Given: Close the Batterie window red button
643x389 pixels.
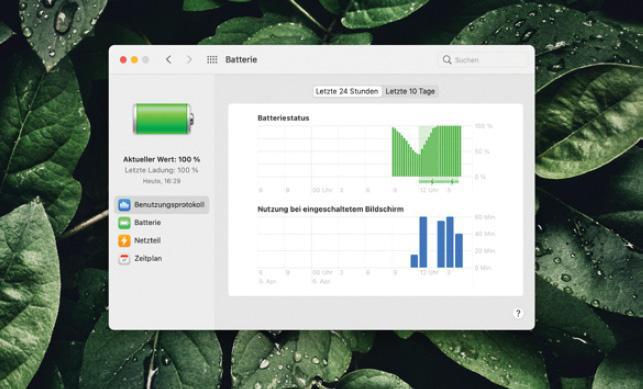Looking at the screenshot, I should tap(123, 60).
